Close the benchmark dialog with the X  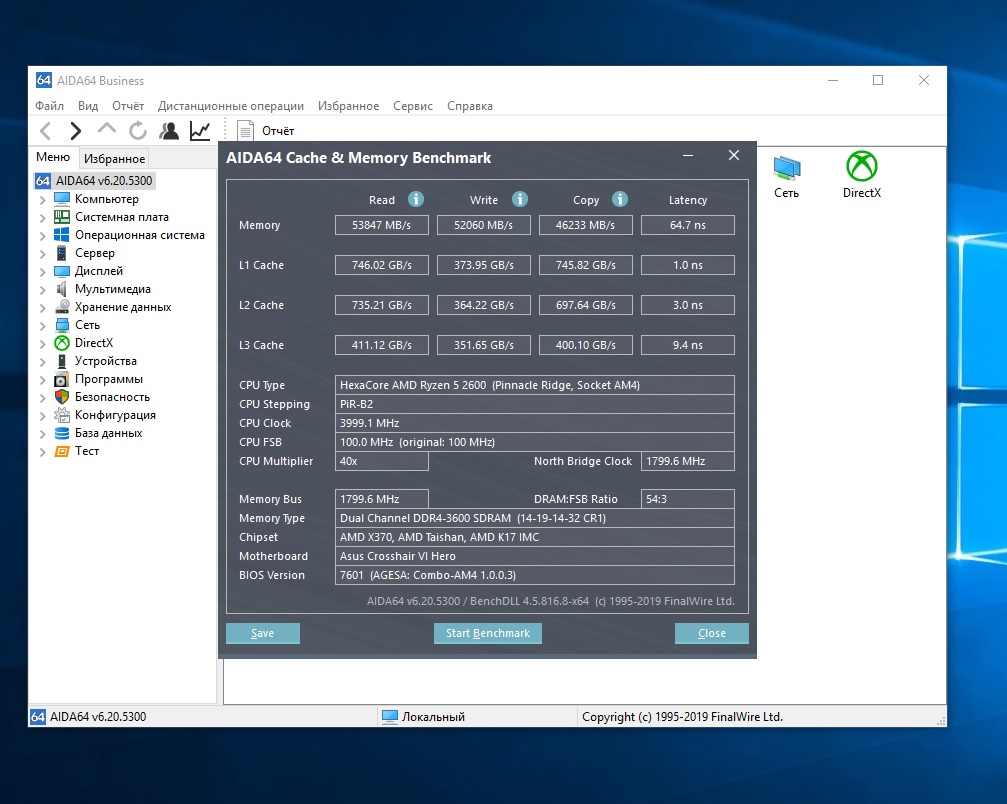734,155
